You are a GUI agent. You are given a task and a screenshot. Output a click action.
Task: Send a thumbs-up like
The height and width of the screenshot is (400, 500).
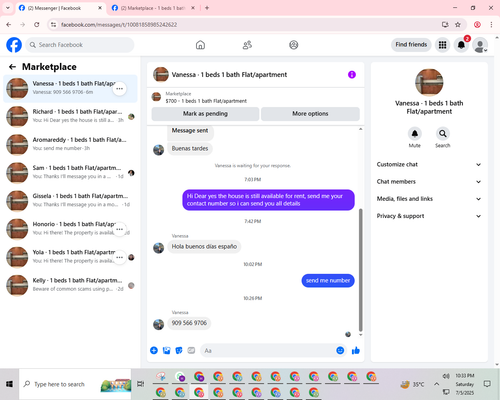(x=356, y=350)
